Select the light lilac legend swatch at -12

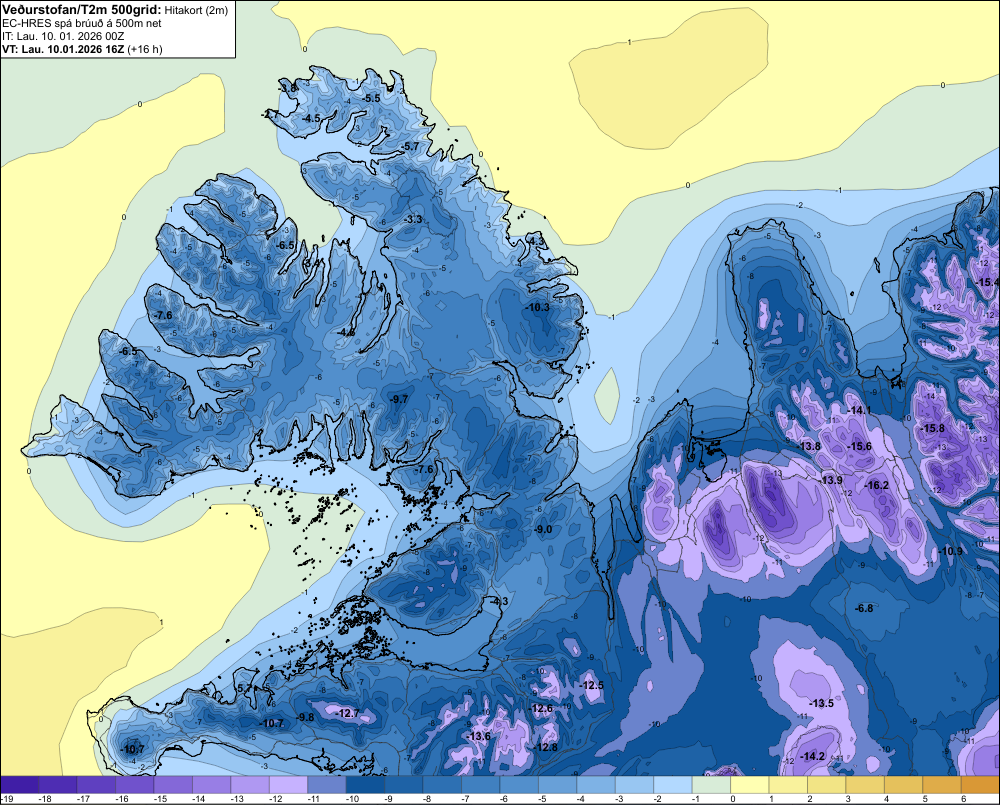[288, 784]
